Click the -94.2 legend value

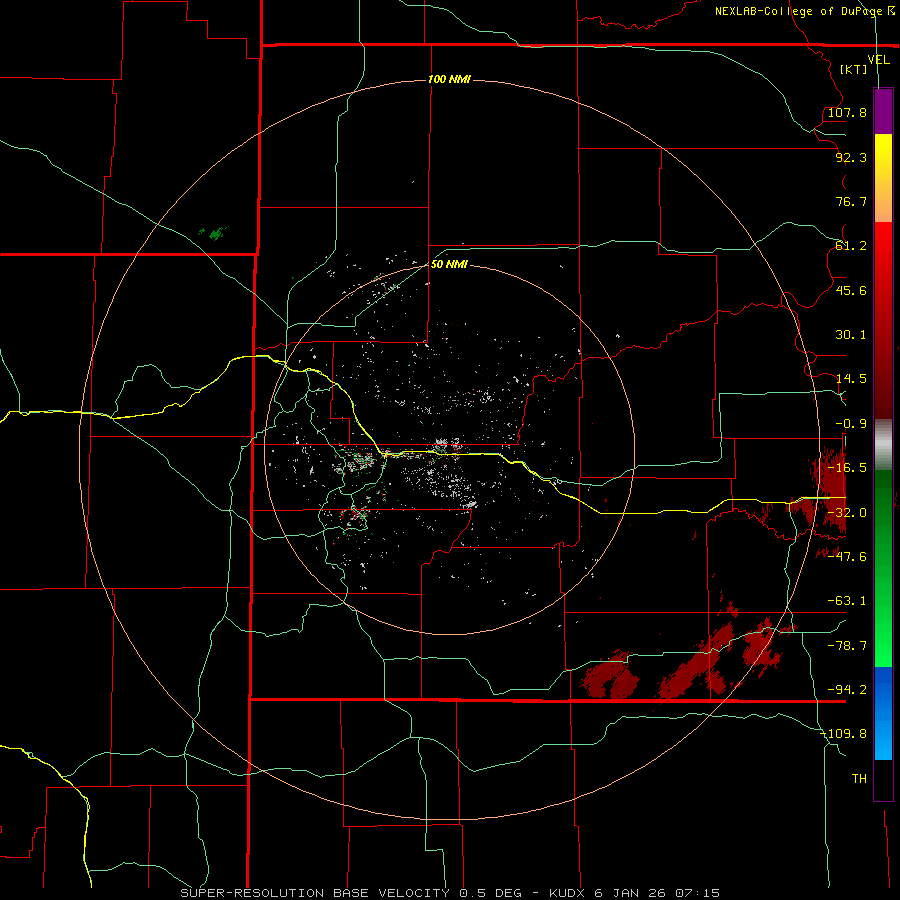click(847, 690)
